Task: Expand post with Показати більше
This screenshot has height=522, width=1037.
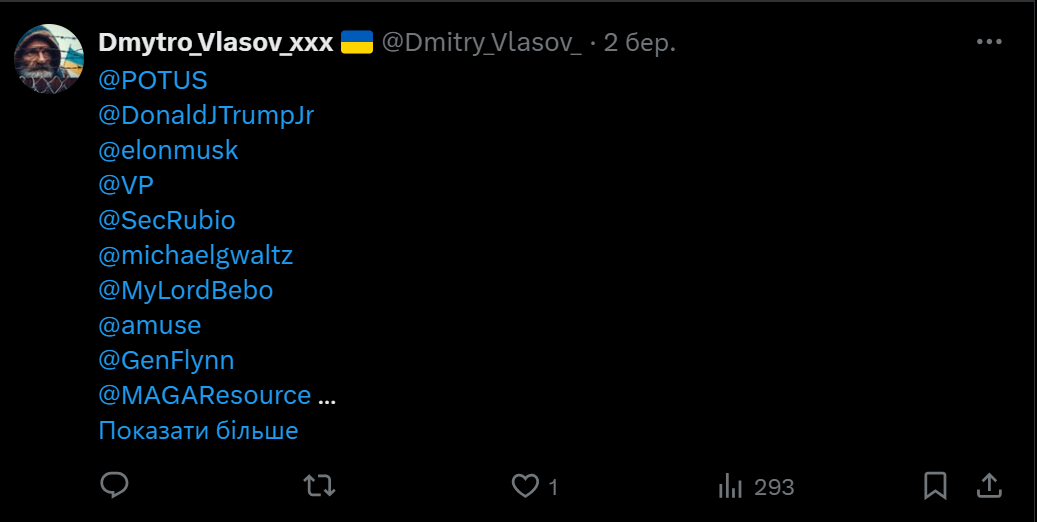Action: click(198, 431)
